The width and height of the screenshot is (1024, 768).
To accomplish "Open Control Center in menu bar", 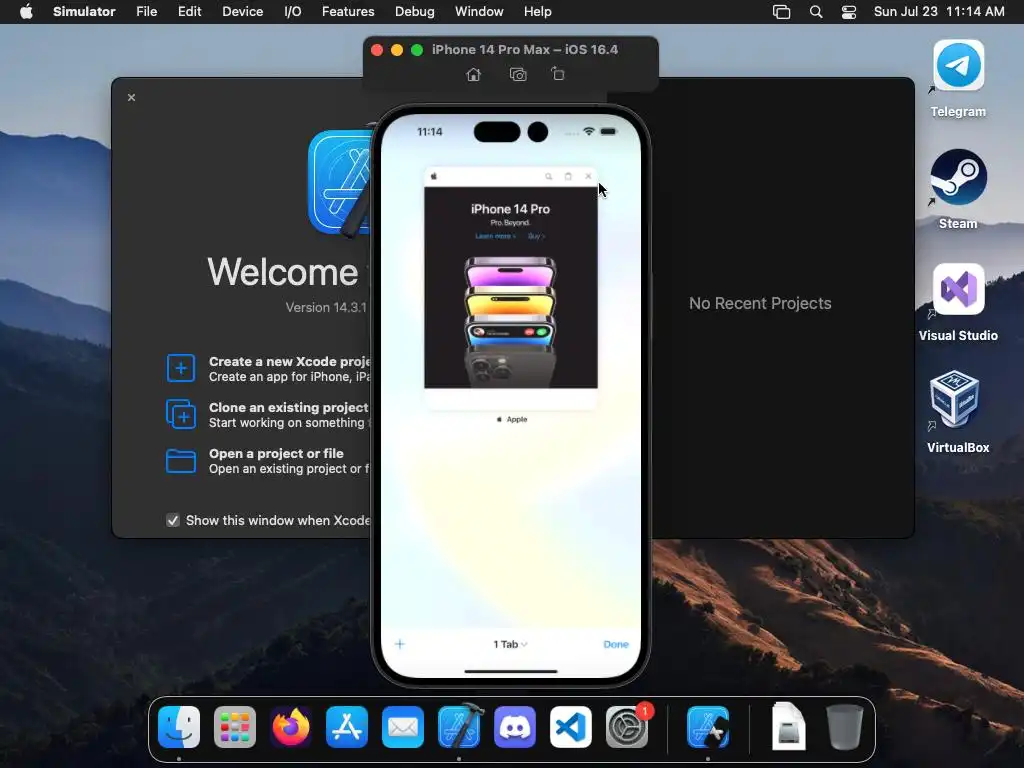I will click(848, 12).
